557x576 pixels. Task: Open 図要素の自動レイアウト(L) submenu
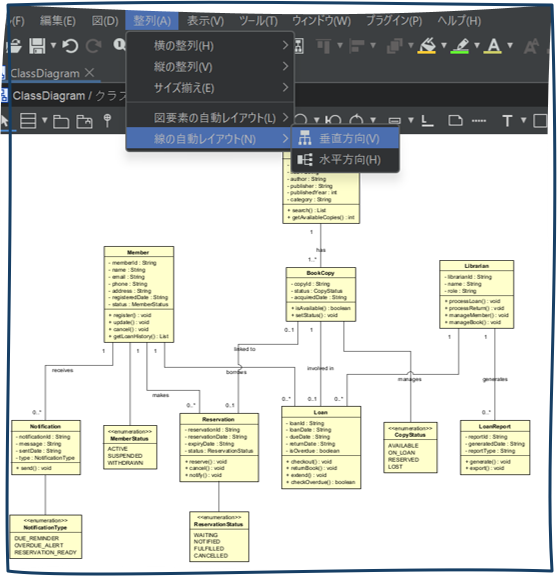coord(210,118)
